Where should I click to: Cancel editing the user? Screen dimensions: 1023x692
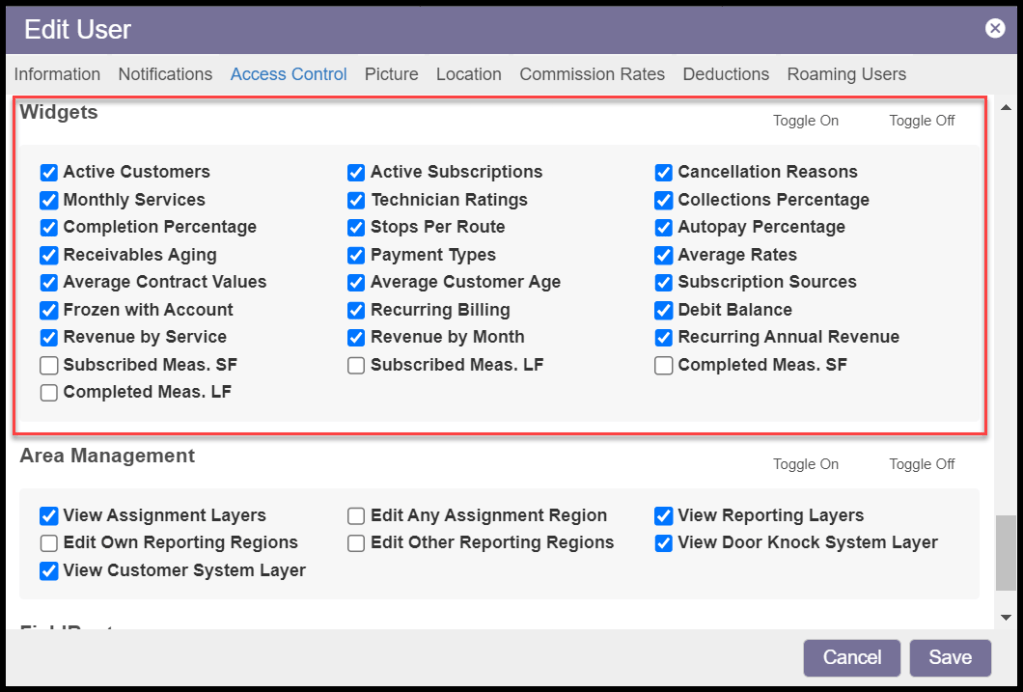[x=852, y=658]
